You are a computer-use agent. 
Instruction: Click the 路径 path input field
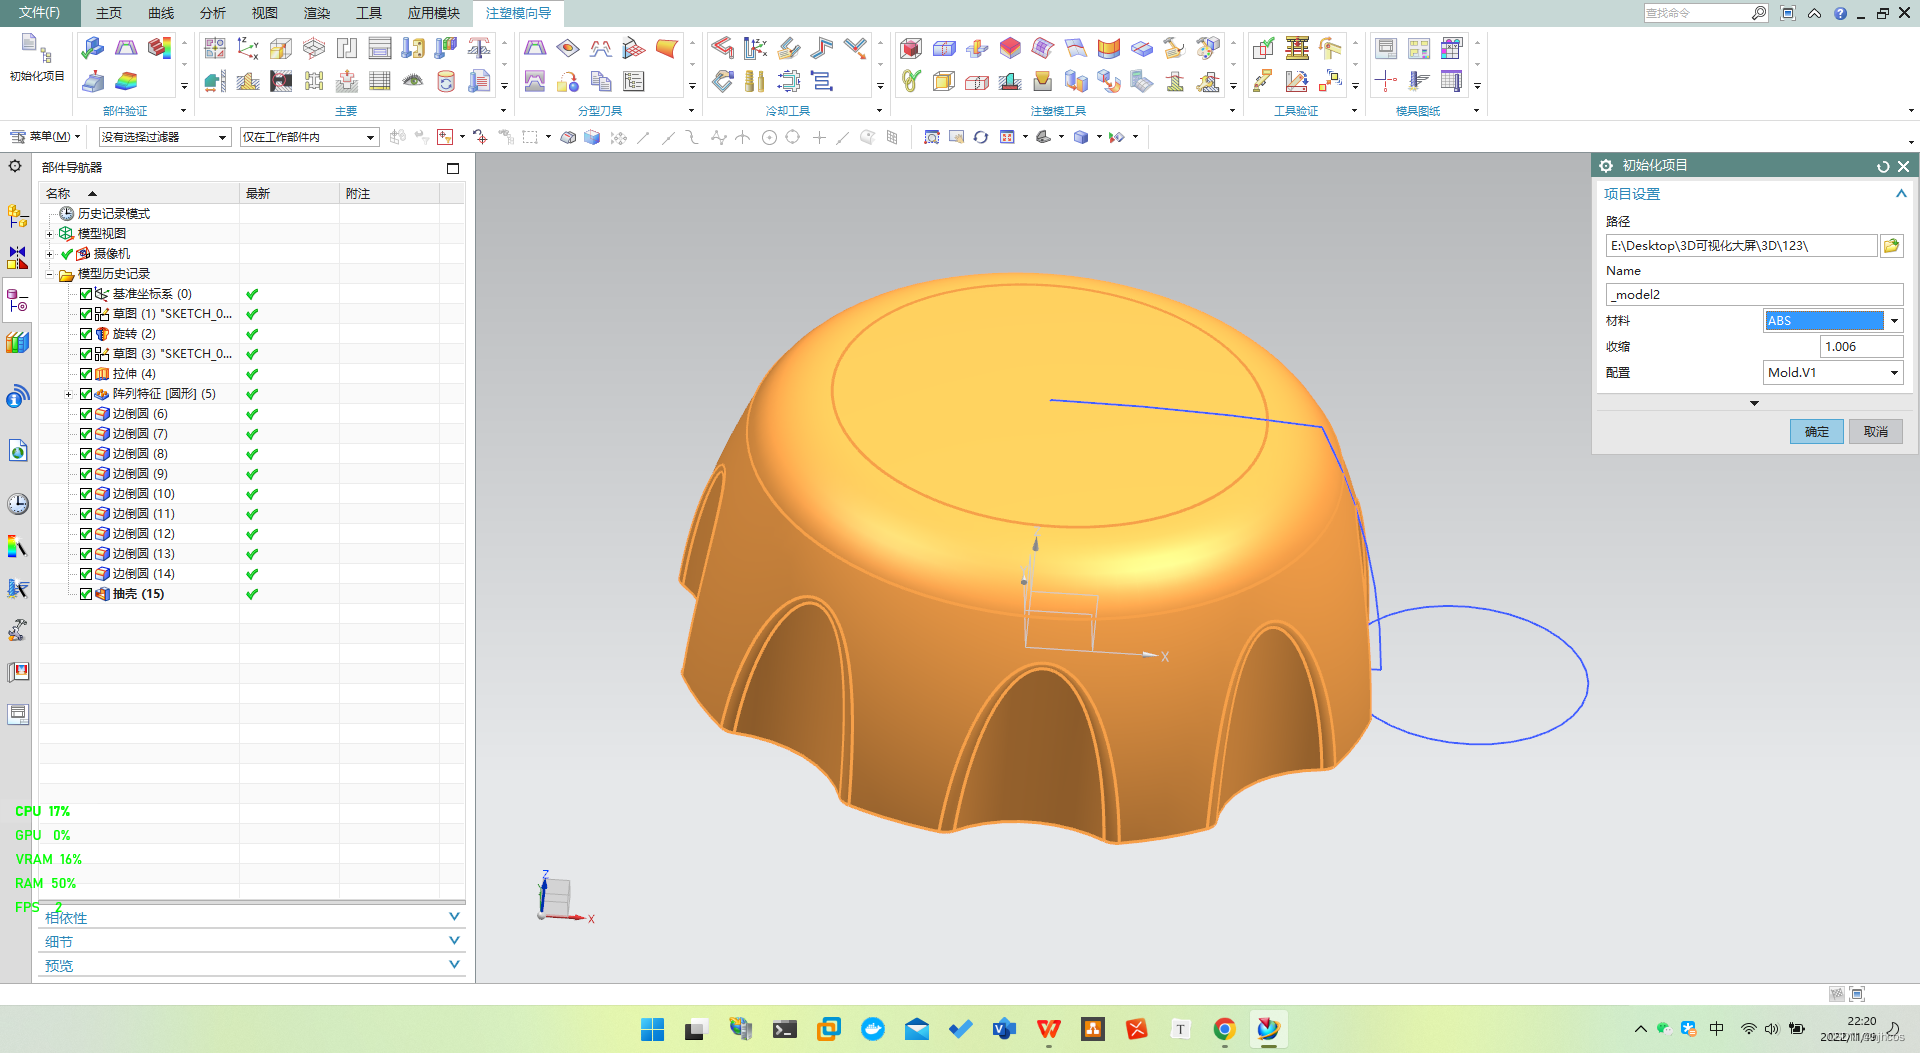pos(1741,246)
